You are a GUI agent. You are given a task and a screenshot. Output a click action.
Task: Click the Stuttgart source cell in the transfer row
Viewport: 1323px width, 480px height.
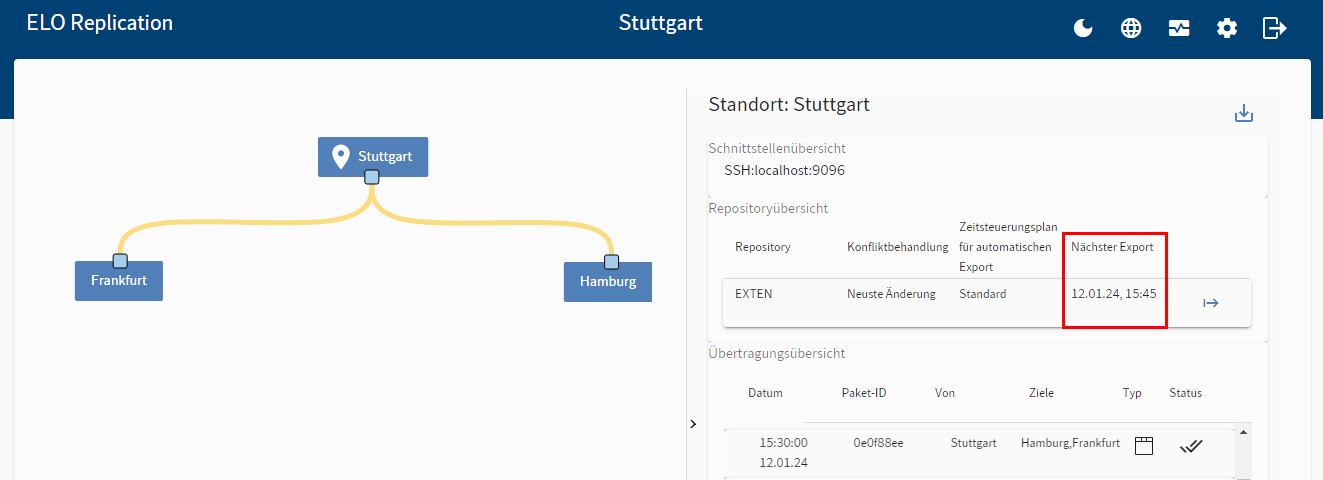pos(974,443)
